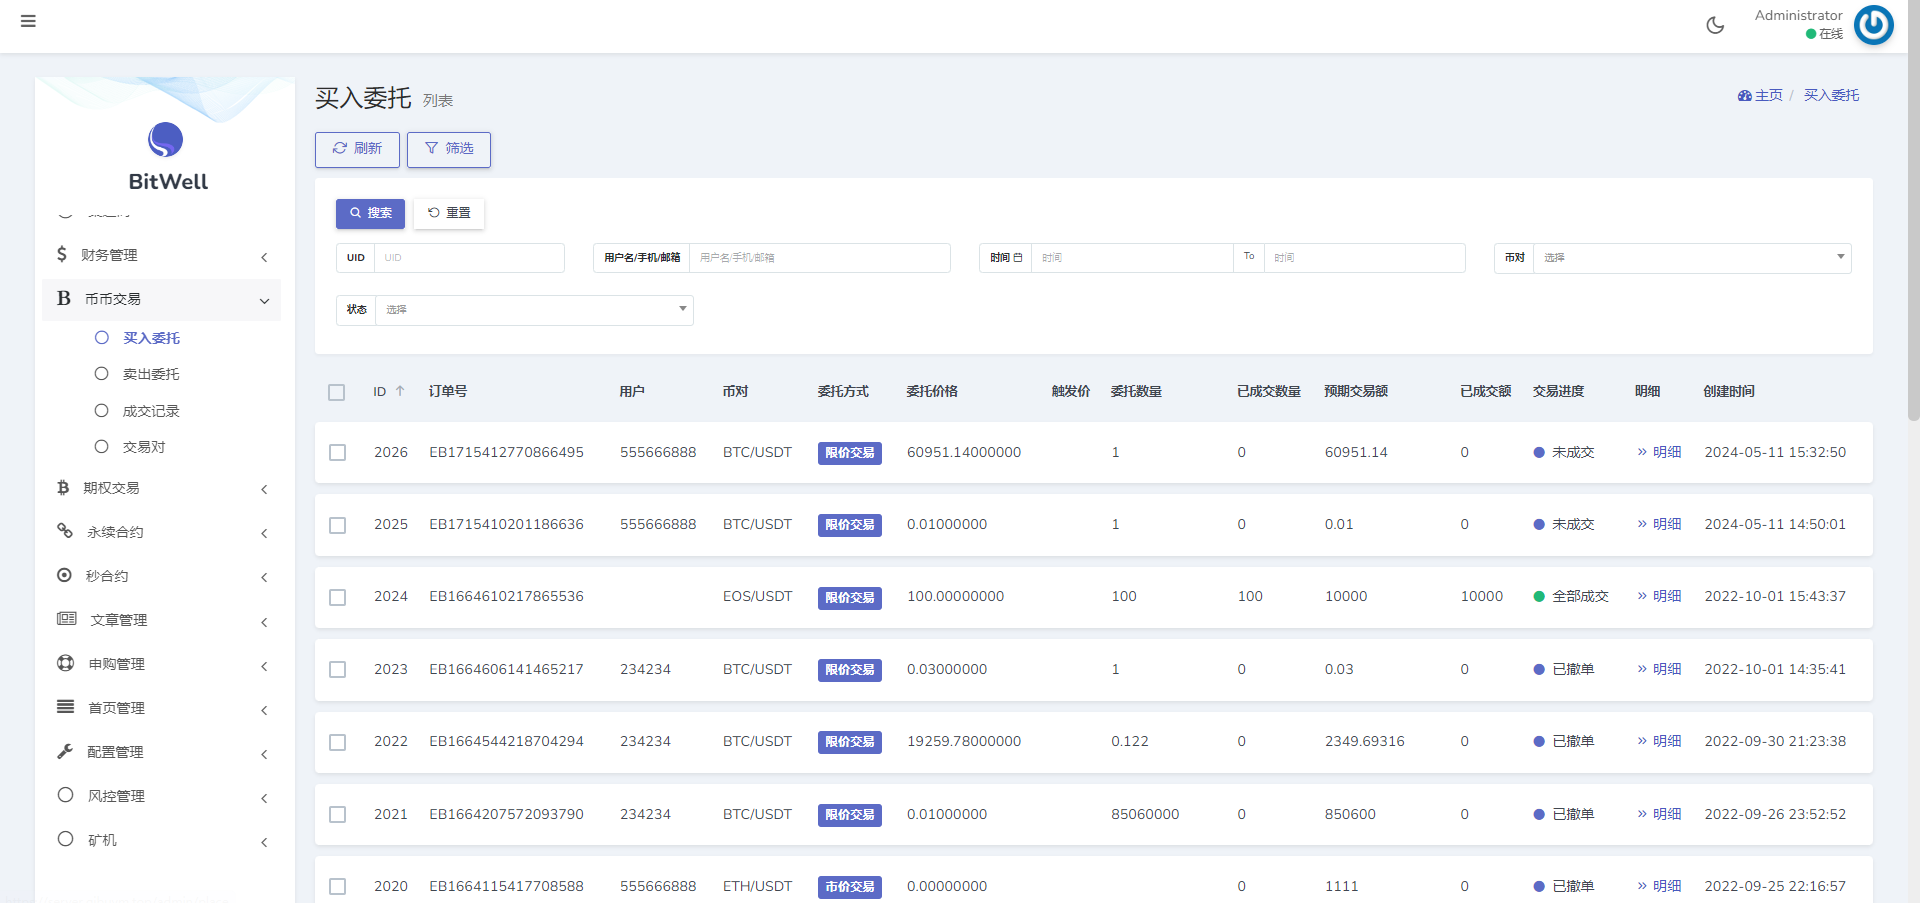Tick the select-all checkbox in table header
Image resolution: width=1920 pixels, height=903 pixels.
point(337,392)
